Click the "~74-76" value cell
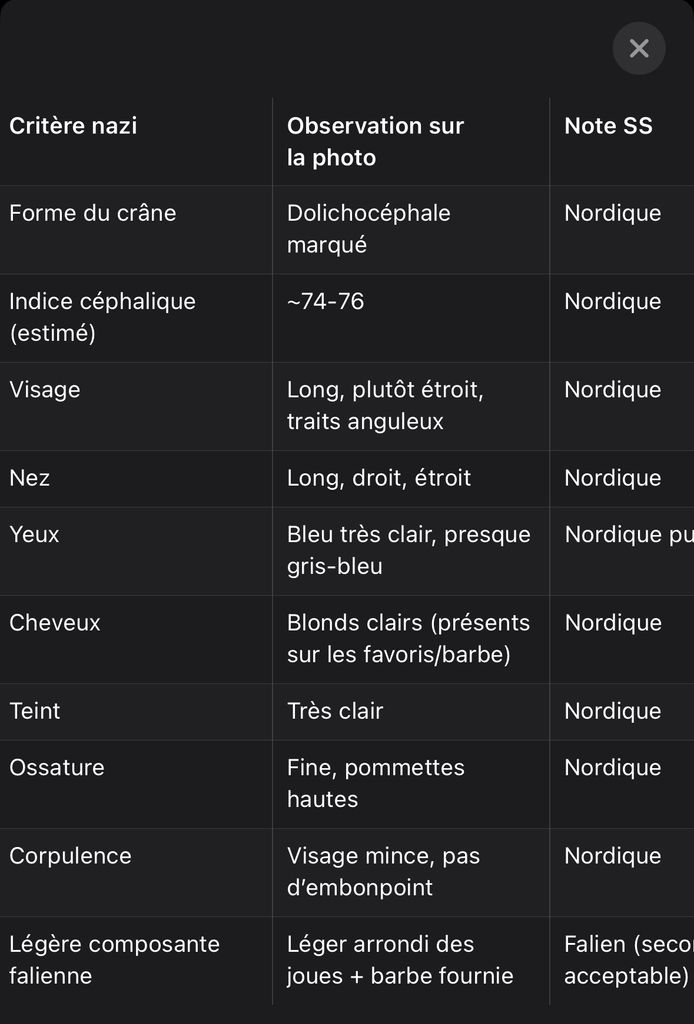Viewport: 694px width, 1024px height. [325, 301]
